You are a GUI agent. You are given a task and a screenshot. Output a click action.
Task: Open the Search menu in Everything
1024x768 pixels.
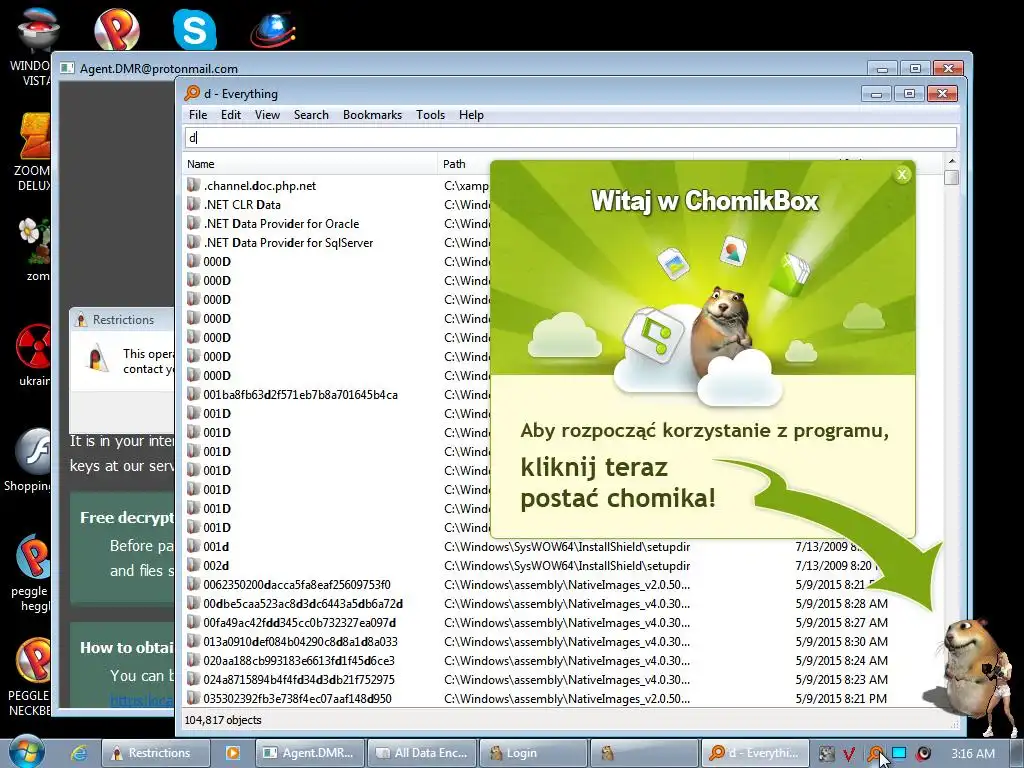(x=311, y=115)
